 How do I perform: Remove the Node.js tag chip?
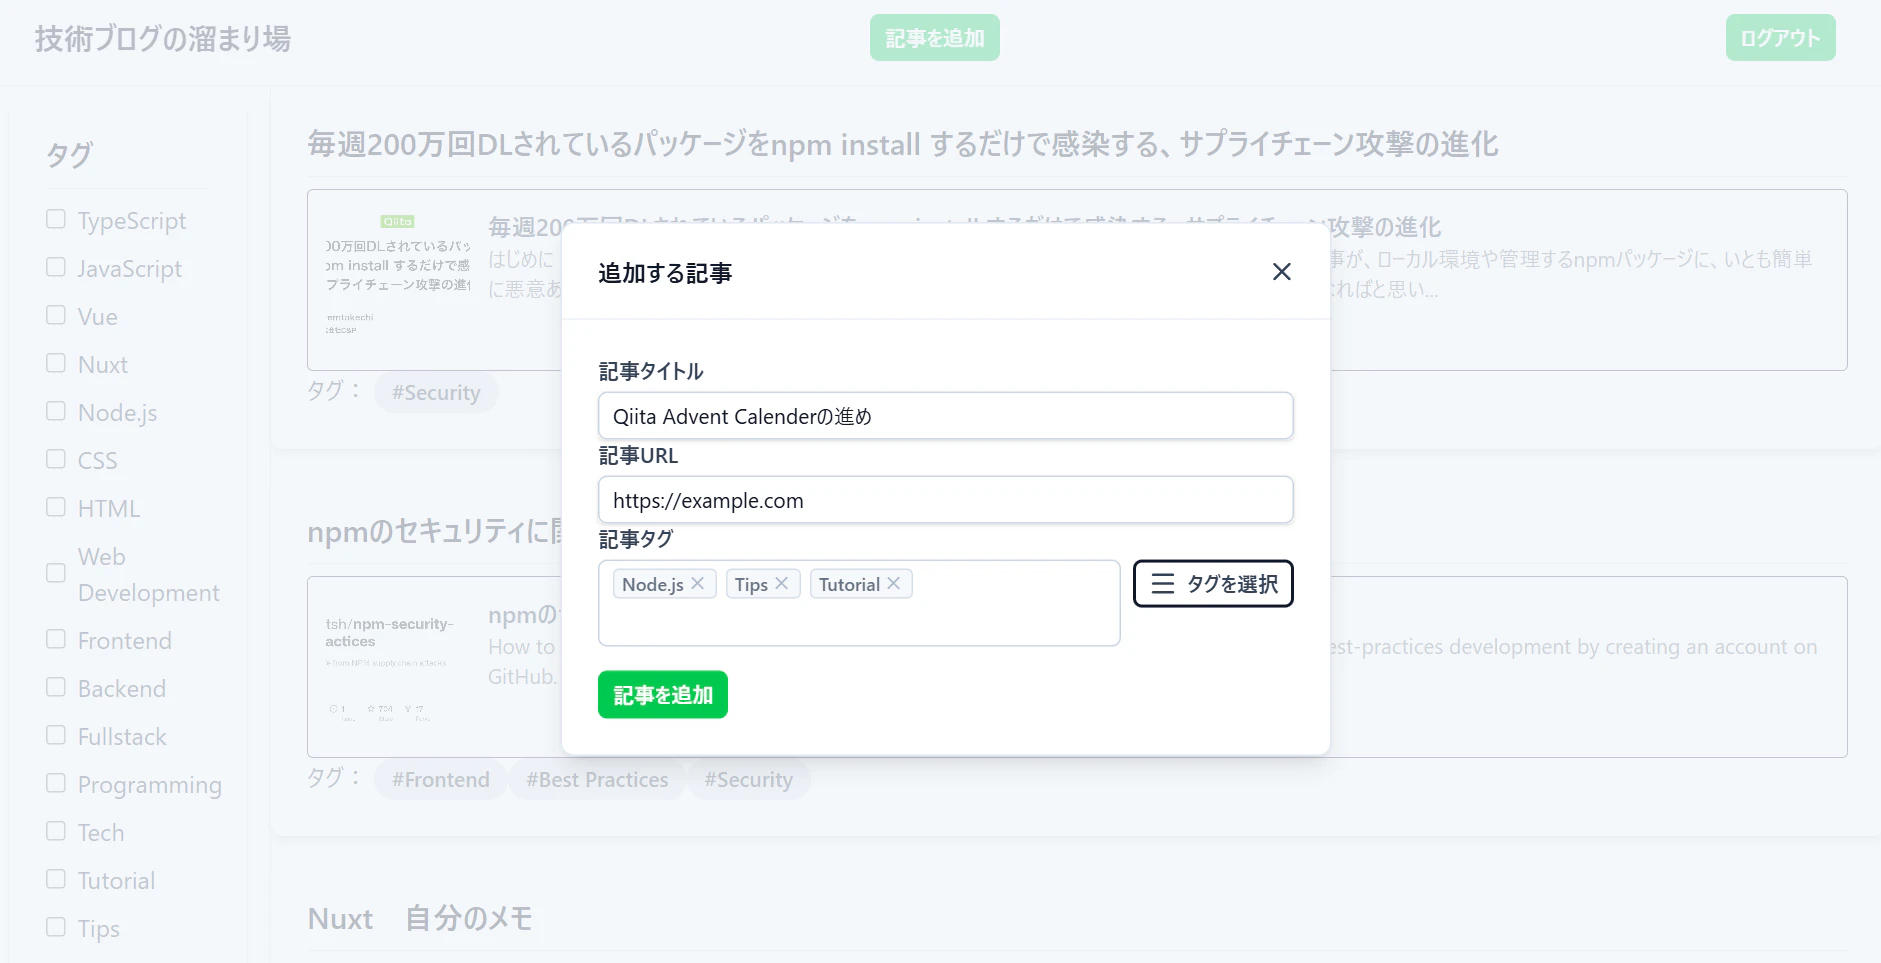(698, 583)
